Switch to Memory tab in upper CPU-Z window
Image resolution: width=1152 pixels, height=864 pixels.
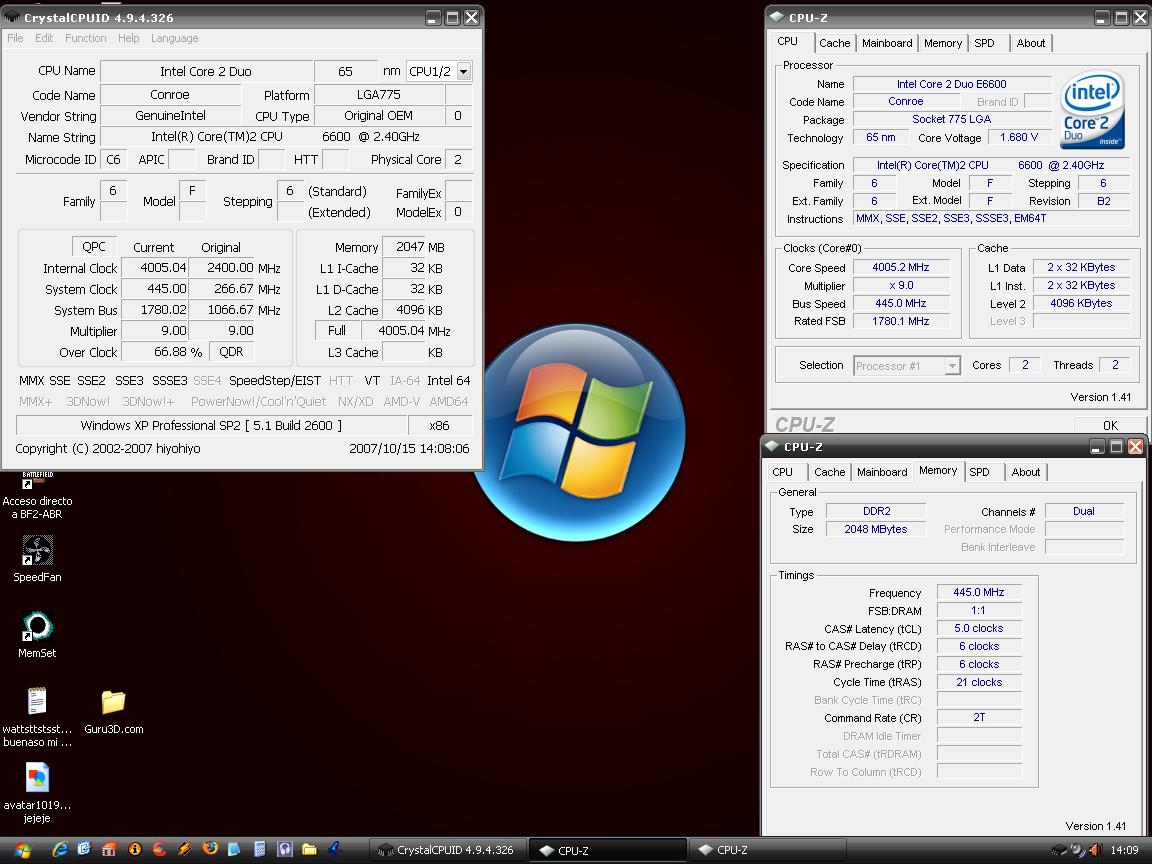(943, 43)
